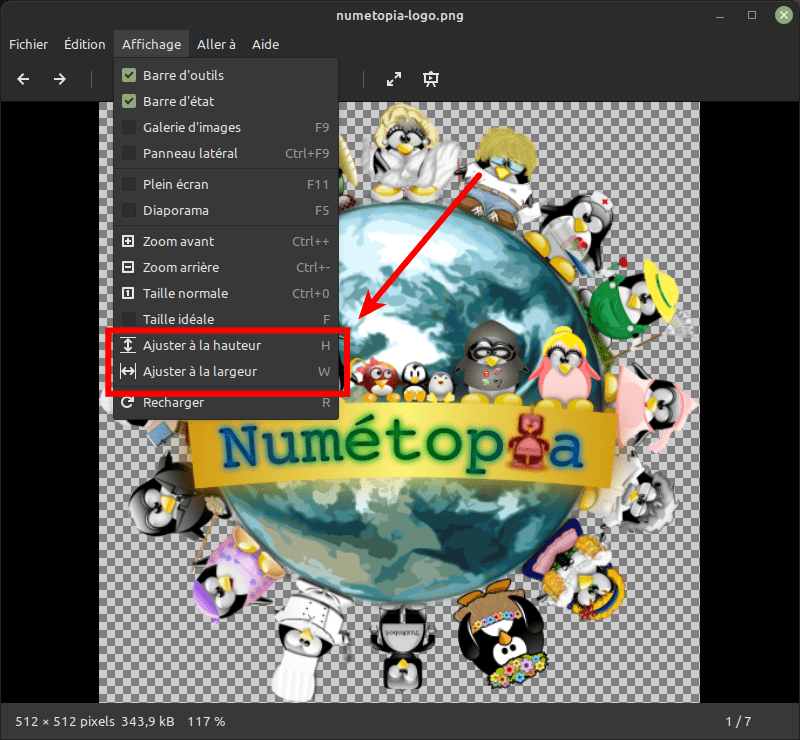This screenshot has width=800, height=740.
Task: Maximize the image viewer window
Action: coord(752,15)
